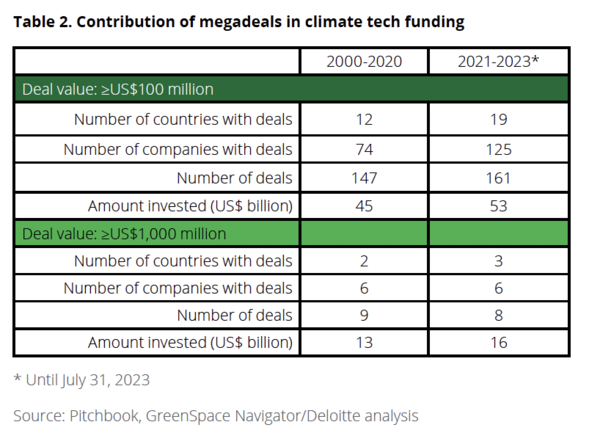
Task: Select the cell with 161 deals
Action: click(x=495, y=178)
